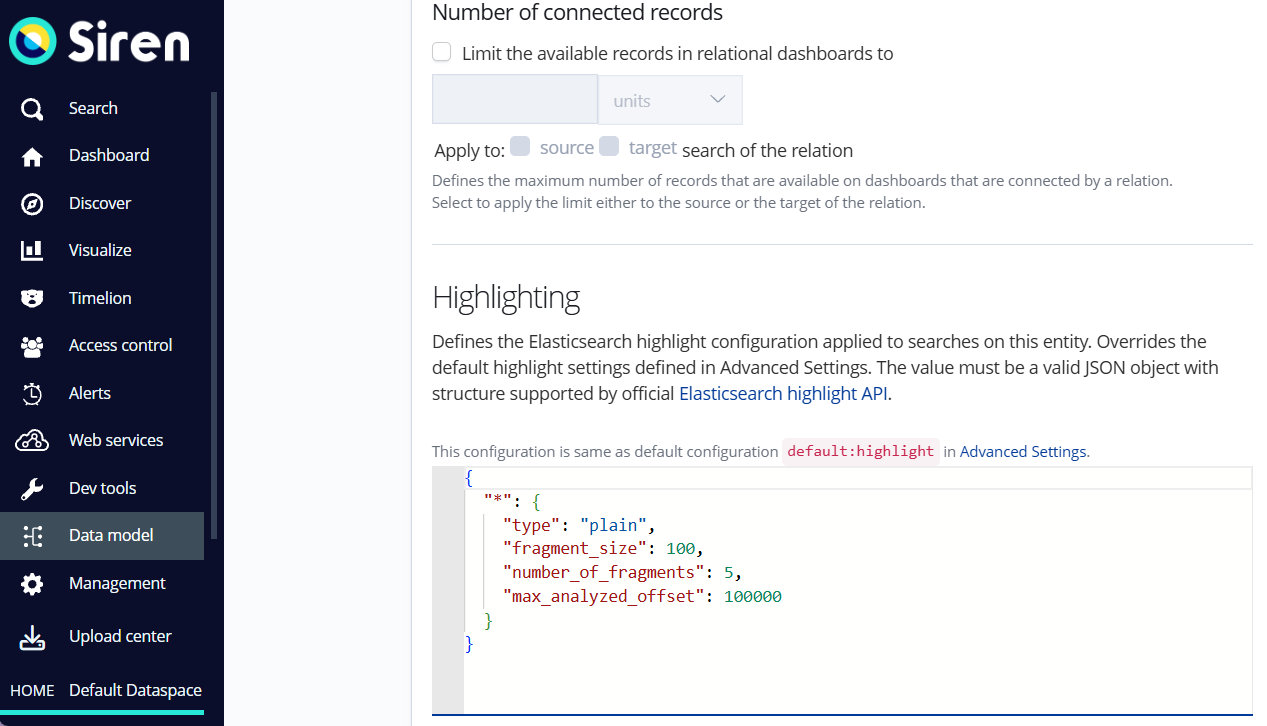Screen dimensions: 1267x726
Task: Click the "type": "plain" line
Action: point(579,524)
